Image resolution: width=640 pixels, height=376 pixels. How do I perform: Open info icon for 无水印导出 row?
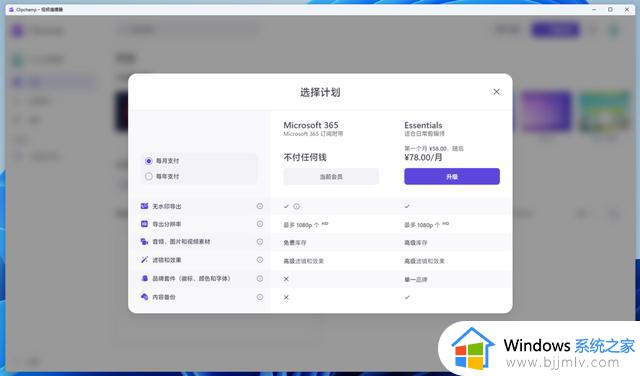[x=260, y=206]
